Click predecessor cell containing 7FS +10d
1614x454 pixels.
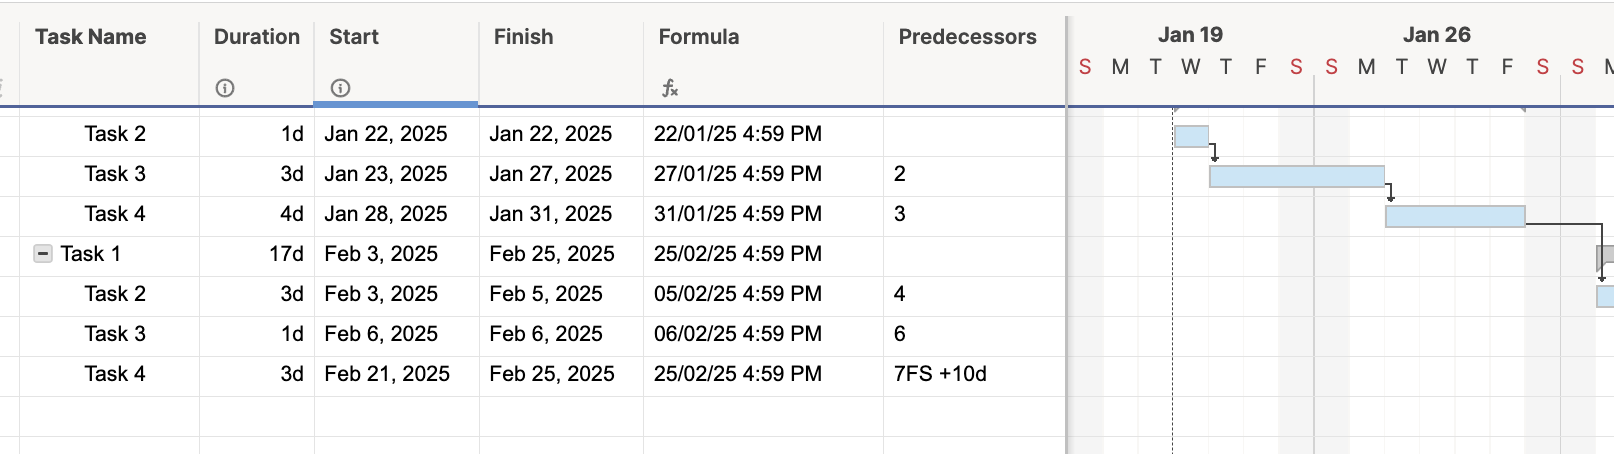pos(974,374)
